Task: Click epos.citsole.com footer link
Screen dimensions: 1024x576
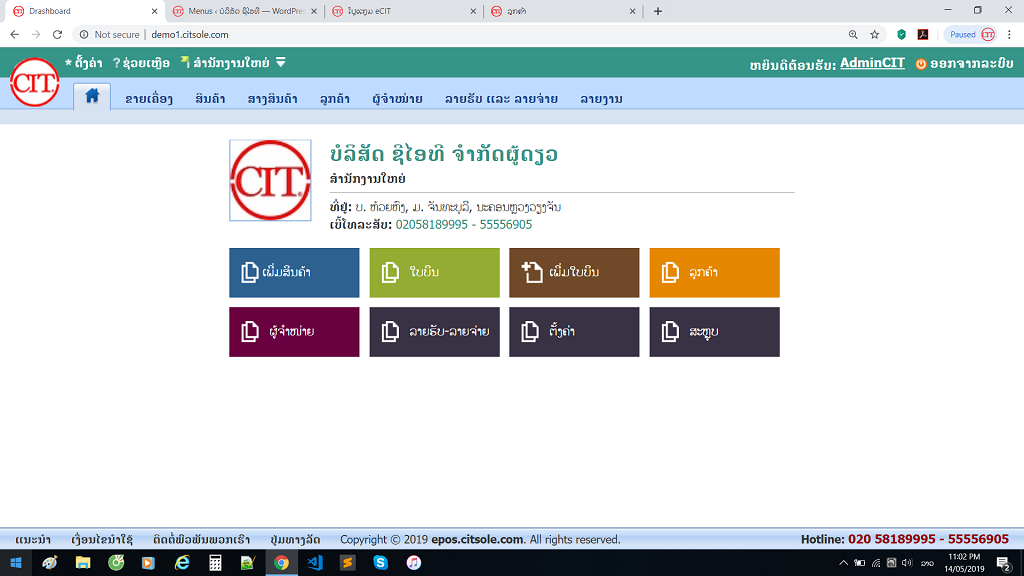Action: pyautogui.click(x=477, y=539)
